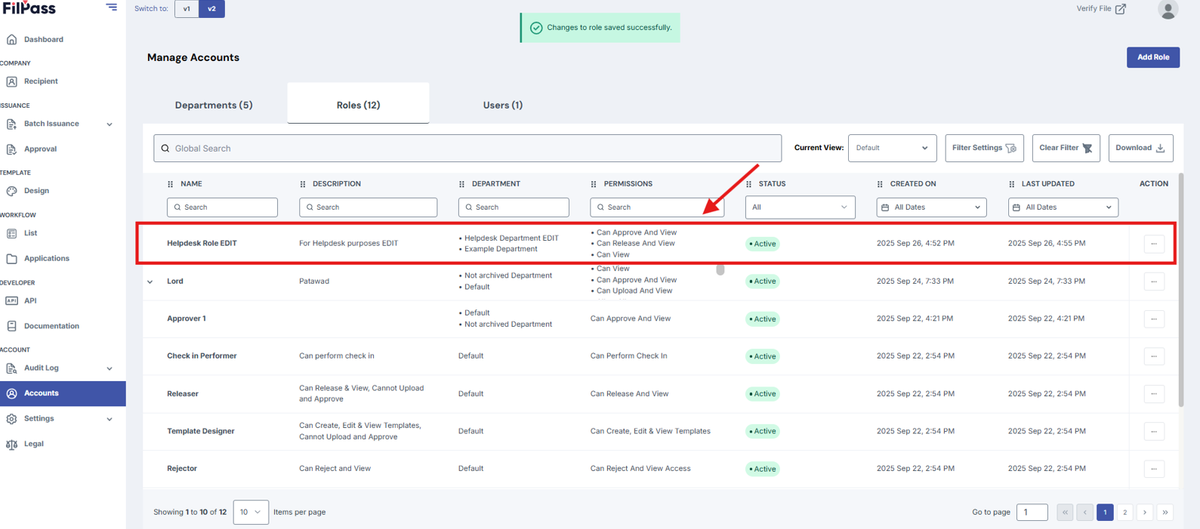Click the Go to page input
1200x529 pixels.
click(x=1033, y=512)
